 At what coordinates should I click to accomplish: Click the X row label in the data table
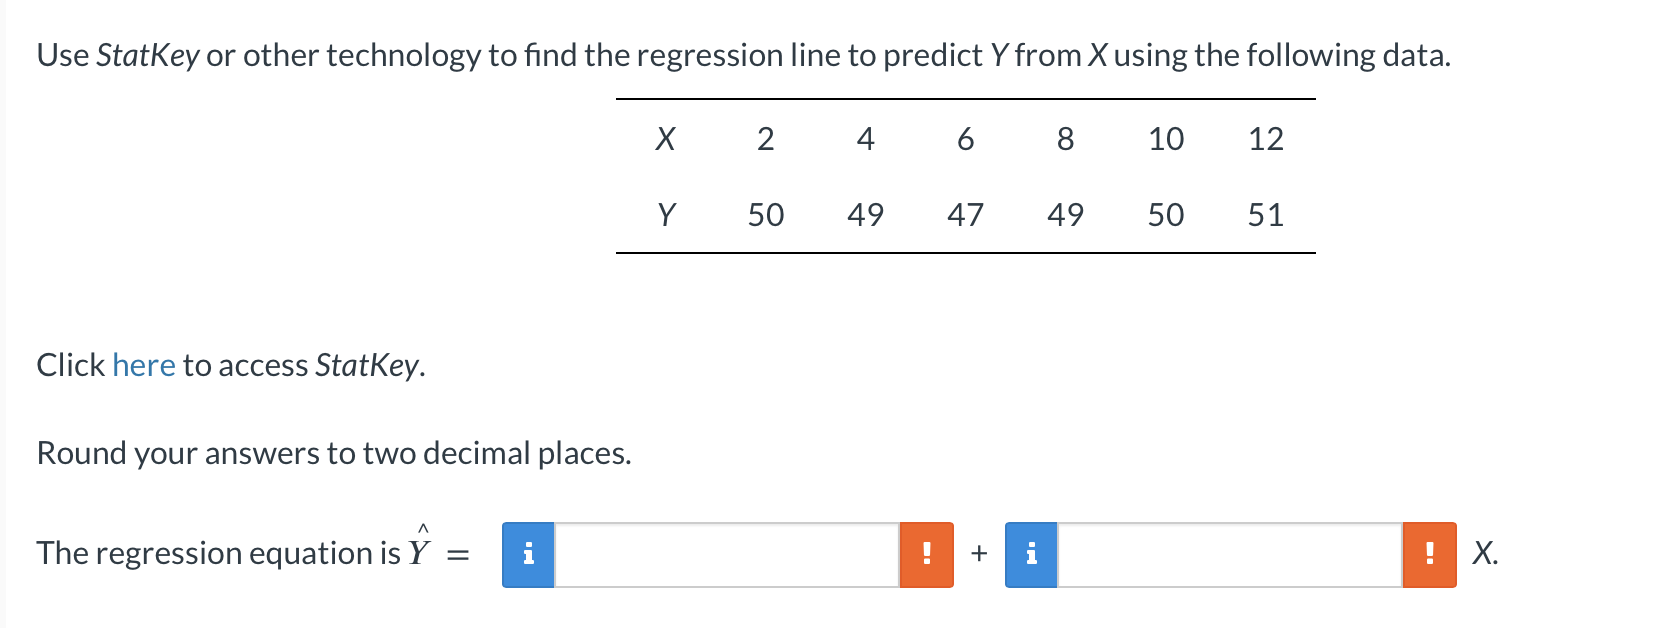coord(666,140)
